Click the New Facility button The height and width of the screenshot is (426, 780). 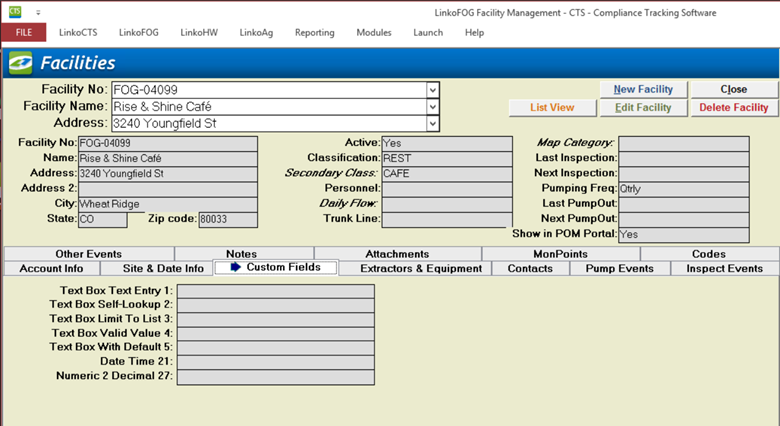[x=643, y=90]
